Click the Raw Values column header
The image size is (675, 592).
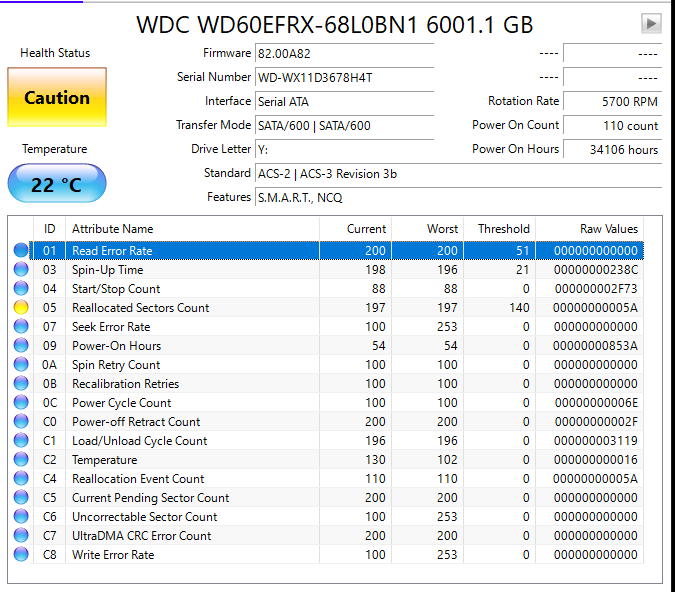(608, 229)
